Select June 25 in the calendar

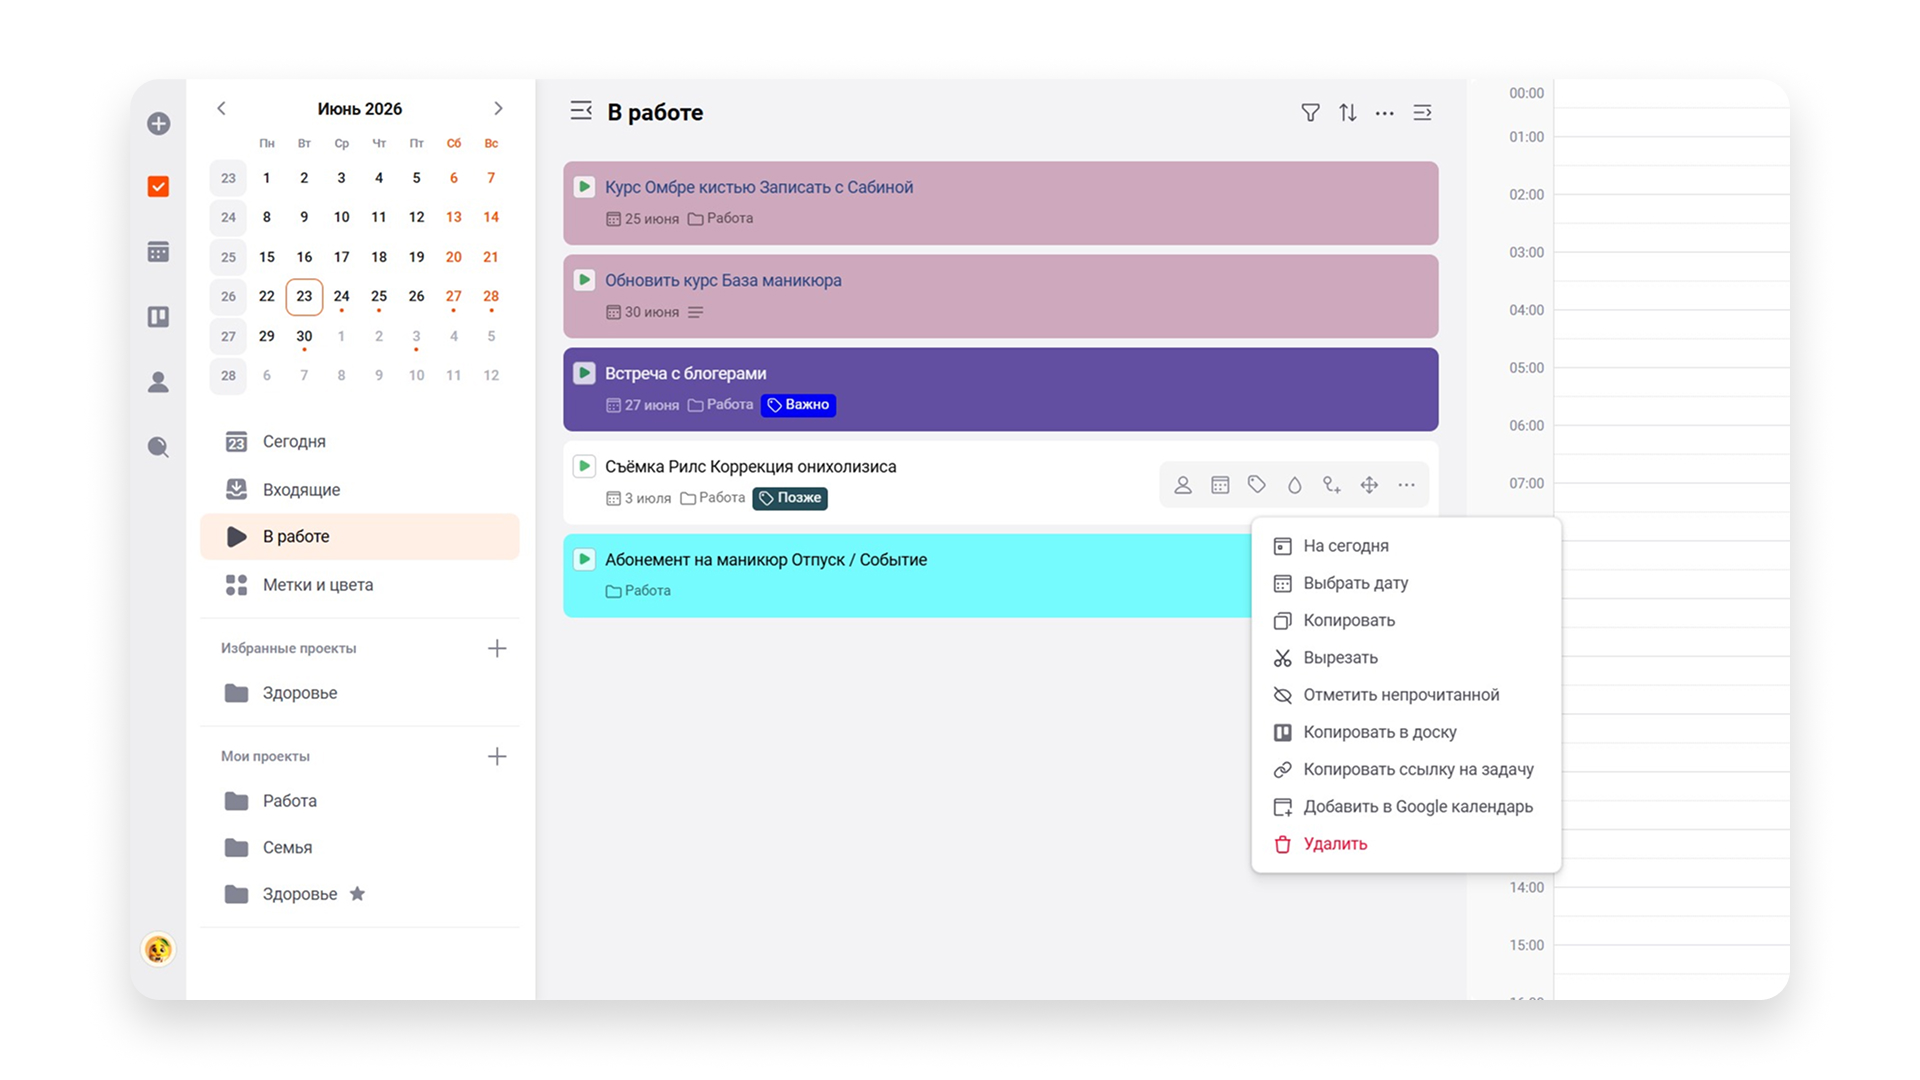pyautogui.click(x=379, y=296)
